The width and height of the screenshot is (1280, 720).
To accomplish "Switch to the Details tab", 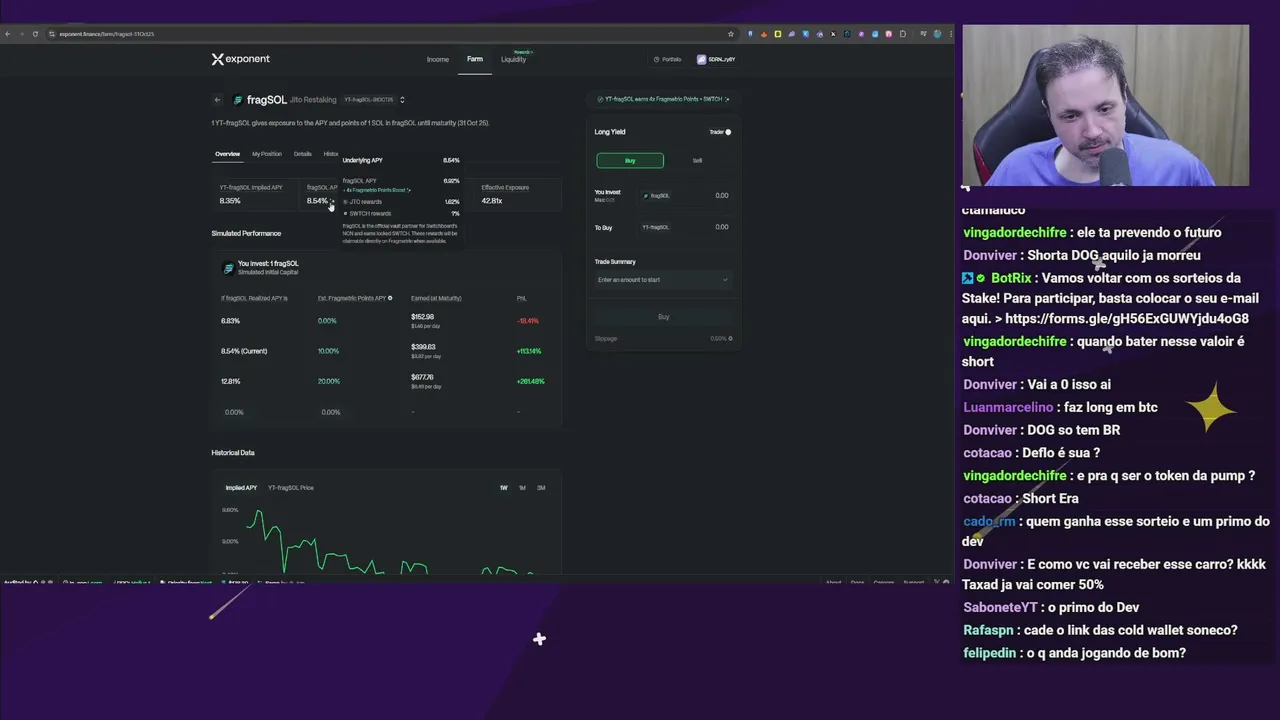I will (303, 154).
